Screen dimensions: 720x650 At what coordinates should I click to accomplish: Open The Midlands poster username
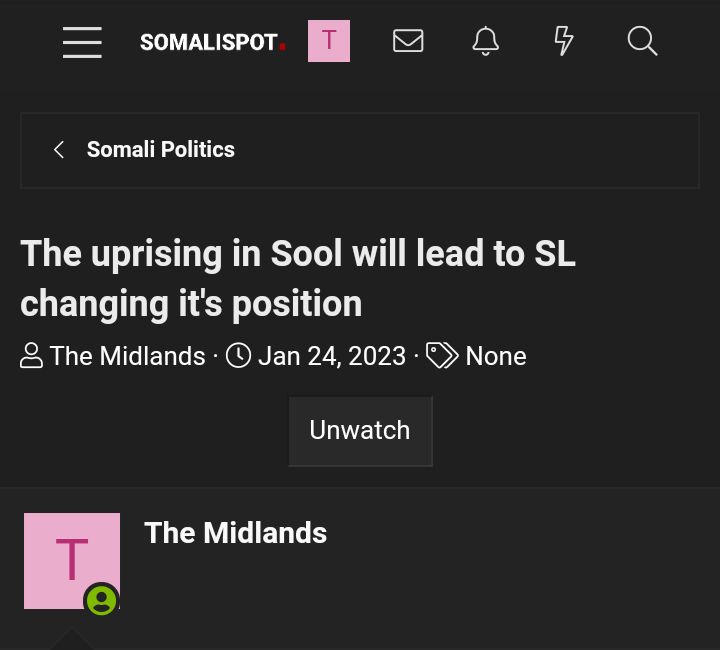[x=236, y=533]
